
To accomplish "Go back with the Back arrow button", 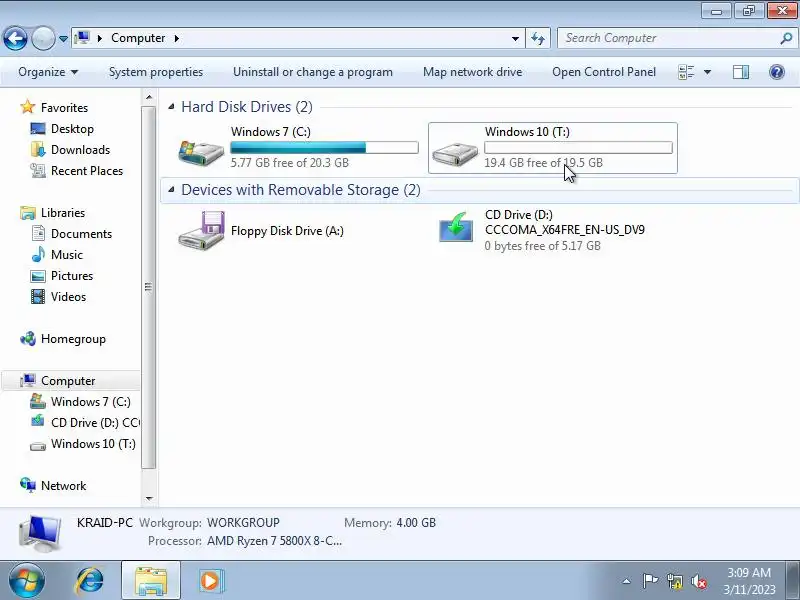I will click(x=15, y=38).
